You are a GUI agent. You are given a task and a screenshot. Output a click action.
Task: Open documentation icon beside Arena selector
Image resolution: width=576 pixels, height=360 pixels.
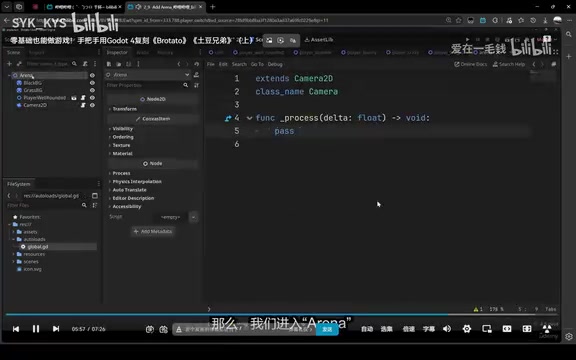pos(197,75)
